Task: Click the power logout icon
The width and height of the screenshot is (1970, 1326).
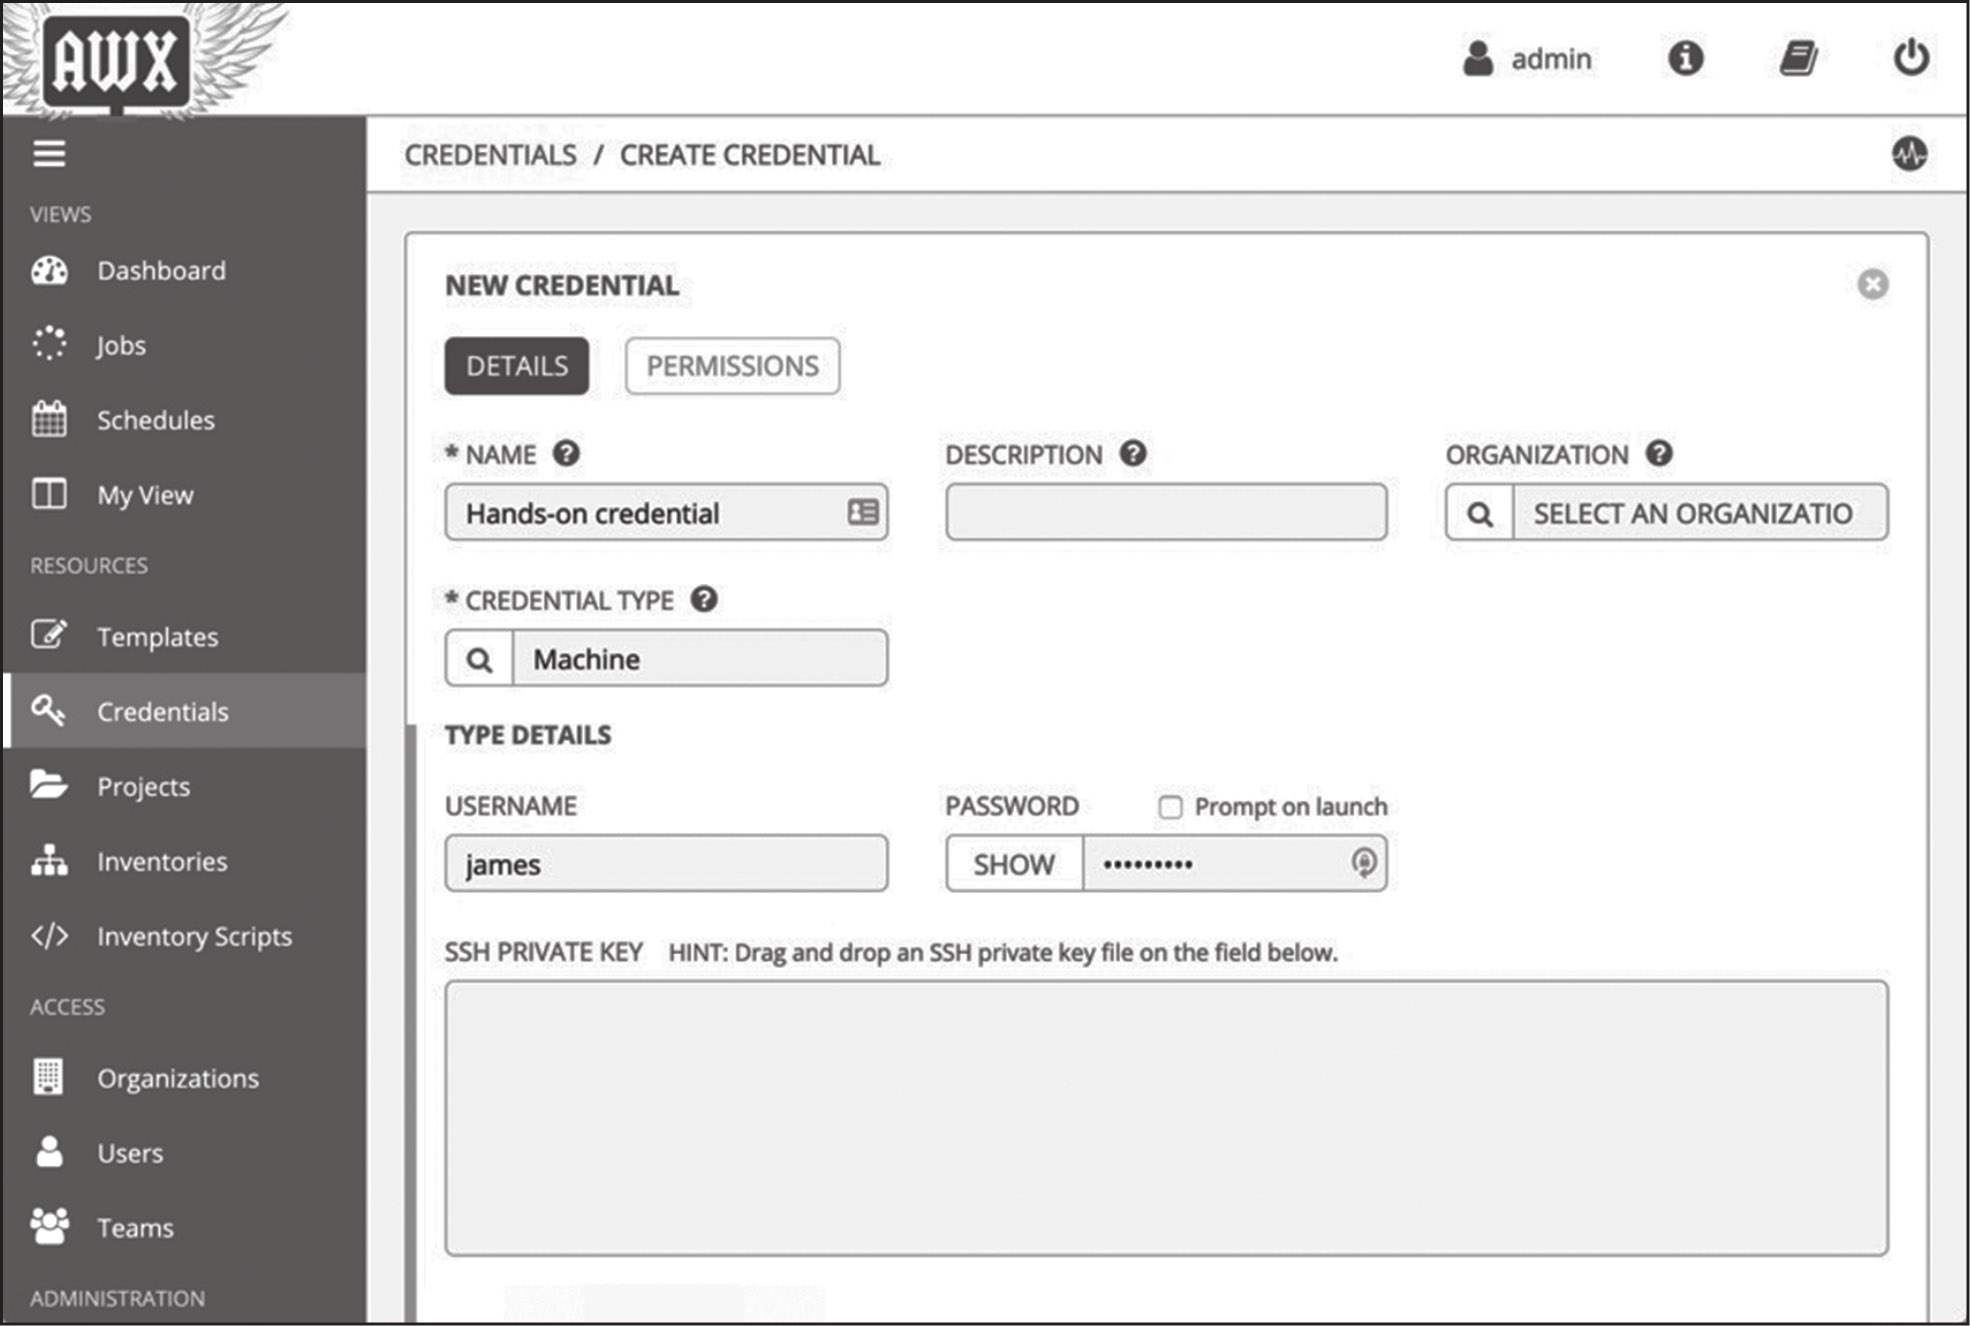Action: coord(1911,58)
